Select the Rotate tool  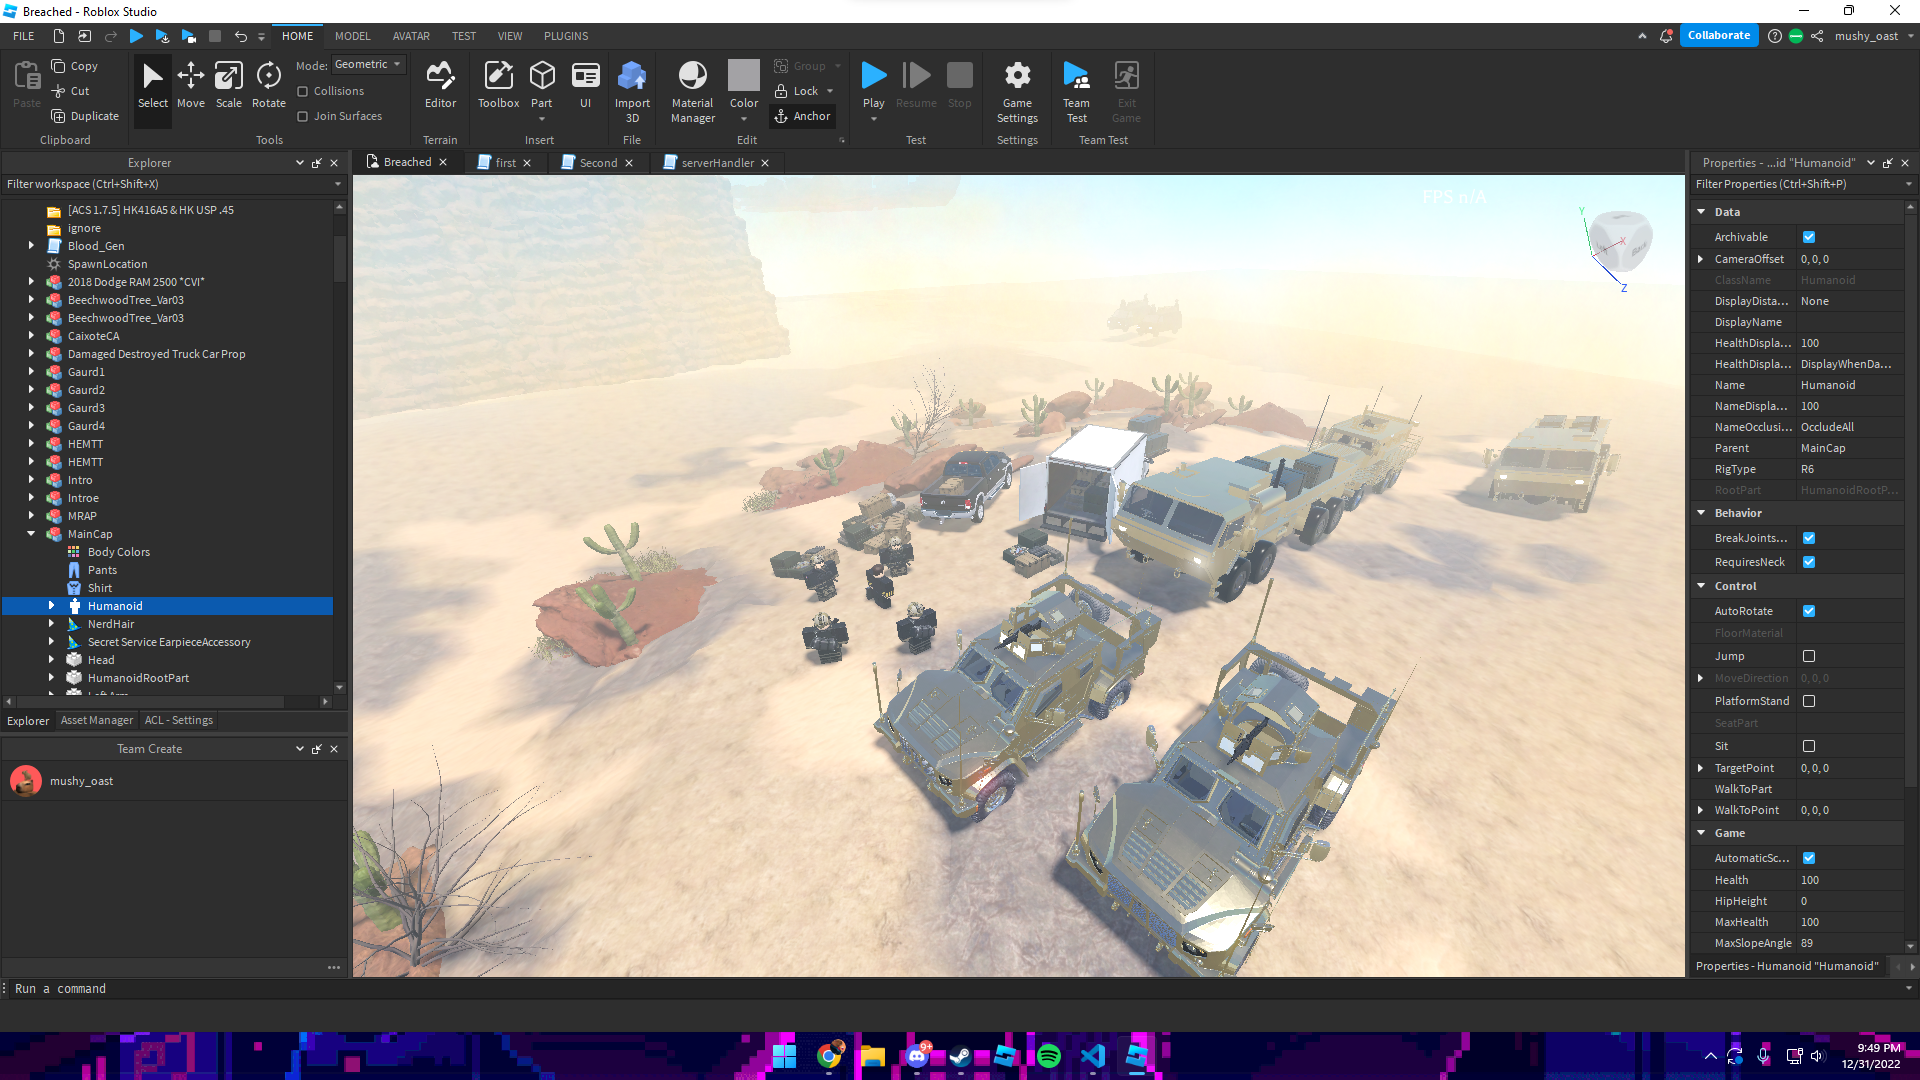point(268,85)
